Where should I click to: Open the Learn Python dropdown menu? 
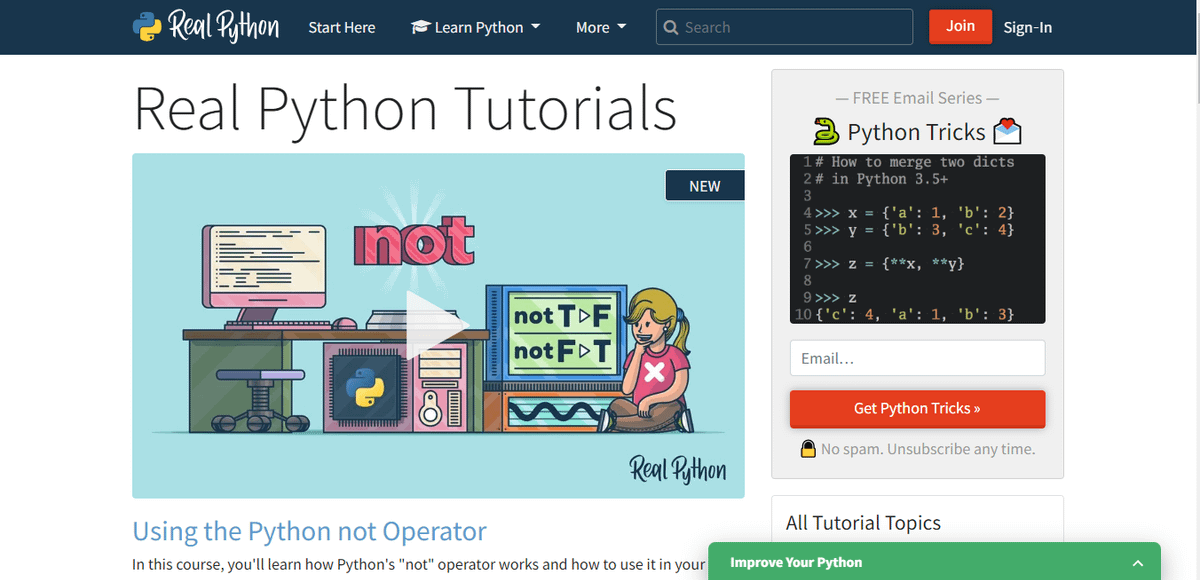pyautogui.click(x=475, y=27)
